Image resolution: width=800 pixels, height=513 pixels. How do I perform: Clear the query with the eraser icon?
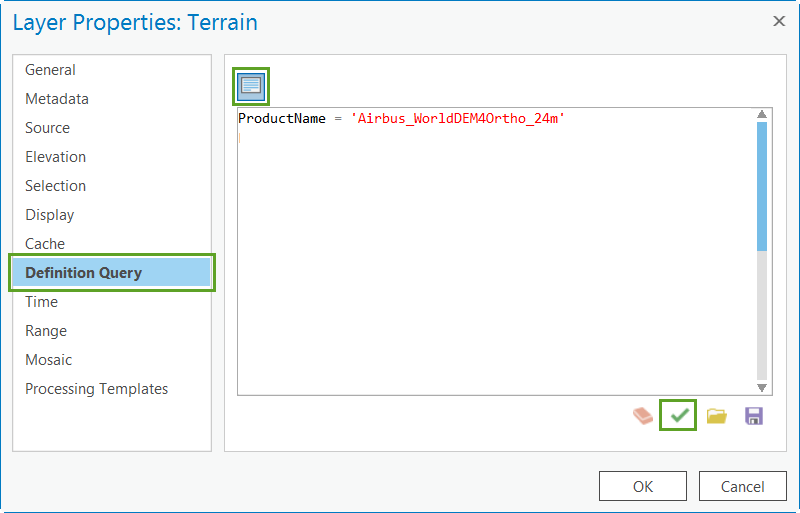coord(643,416)
